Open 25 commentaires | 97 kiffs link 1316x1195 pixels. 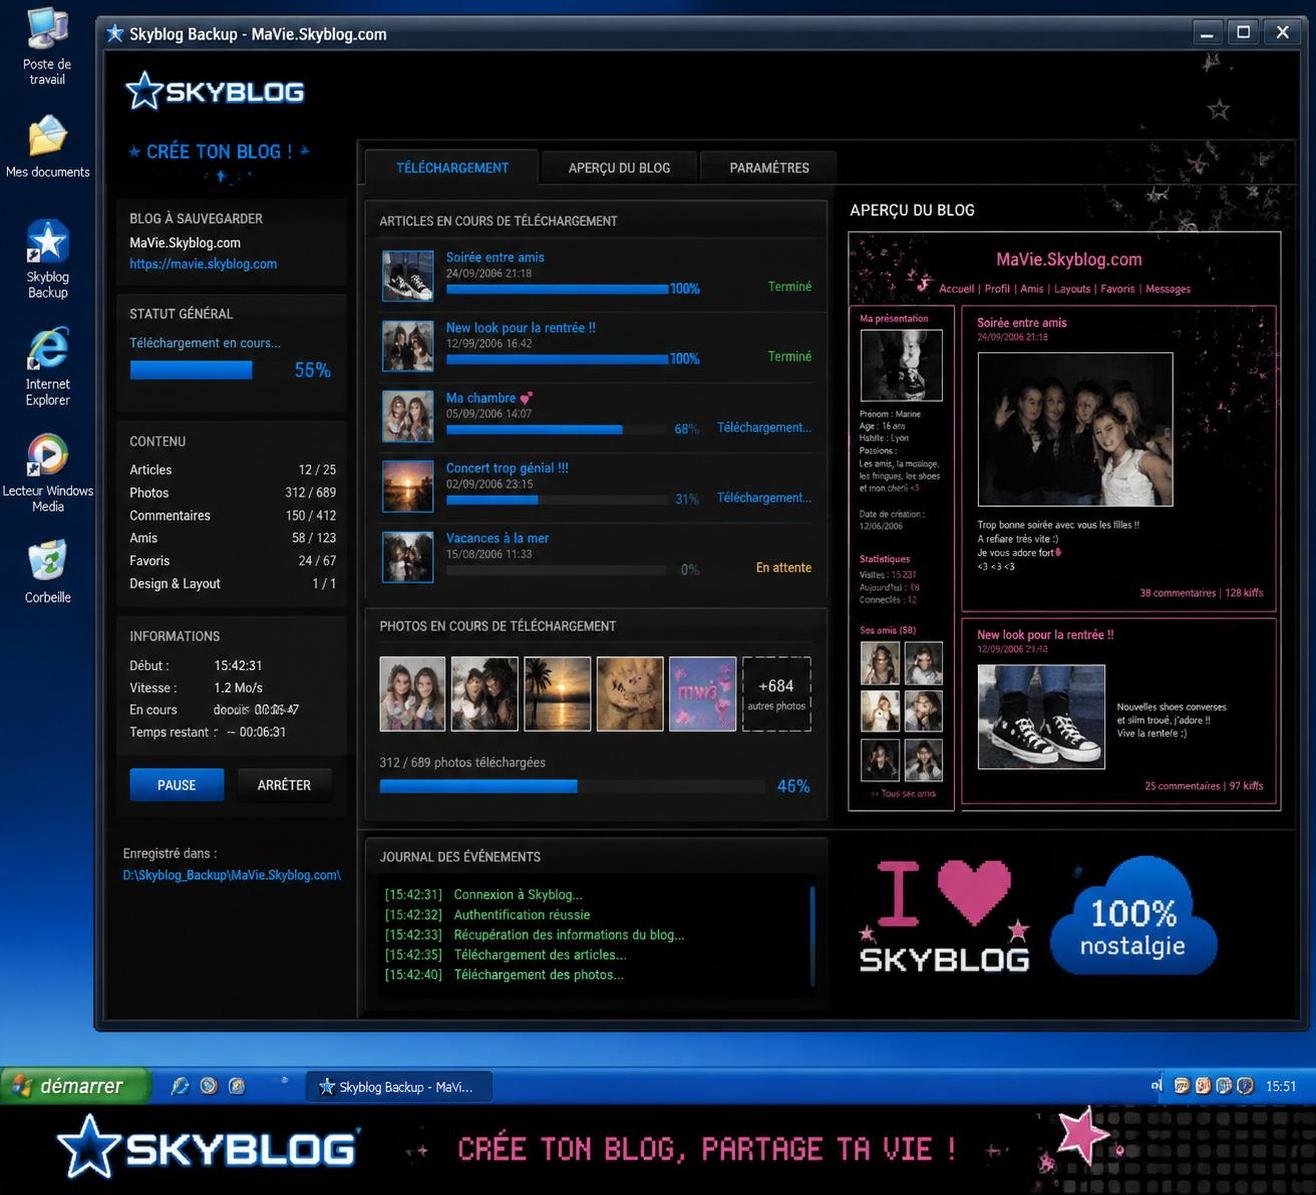[x=1203, y=786]
